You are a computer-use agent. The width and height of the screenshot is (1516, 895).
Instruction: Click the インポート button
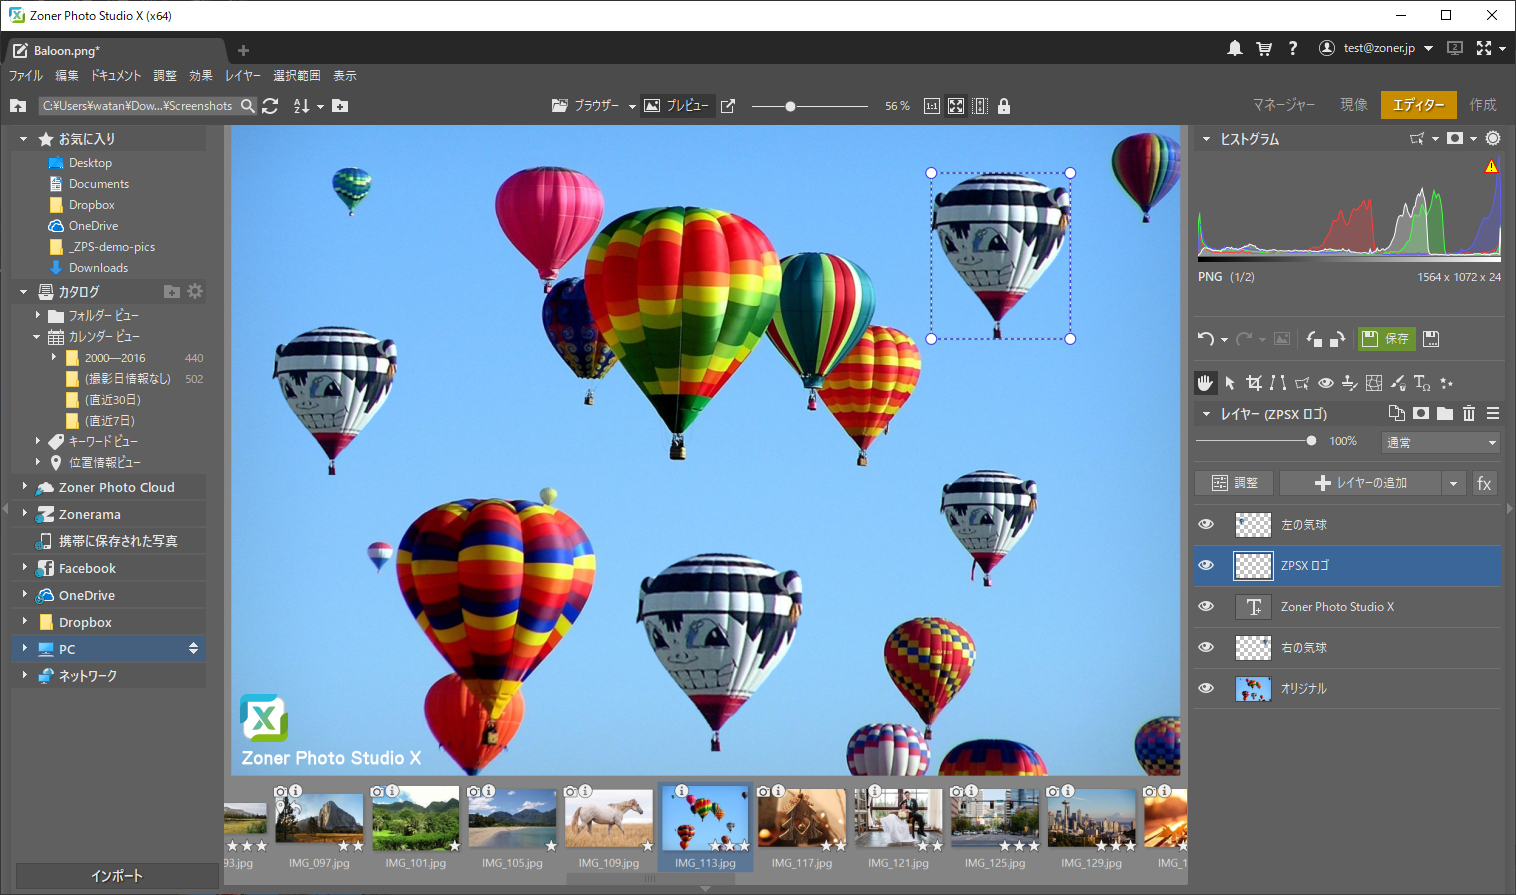click(117, 875)
